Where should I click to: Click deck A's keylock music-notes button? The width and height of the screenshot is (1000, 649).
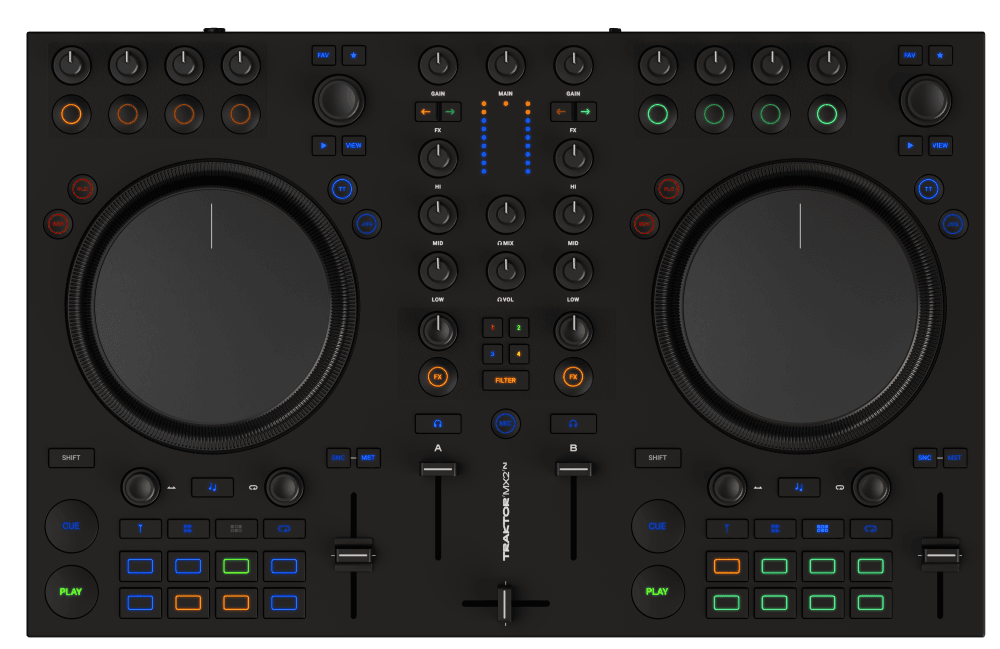tap(212, 487)
